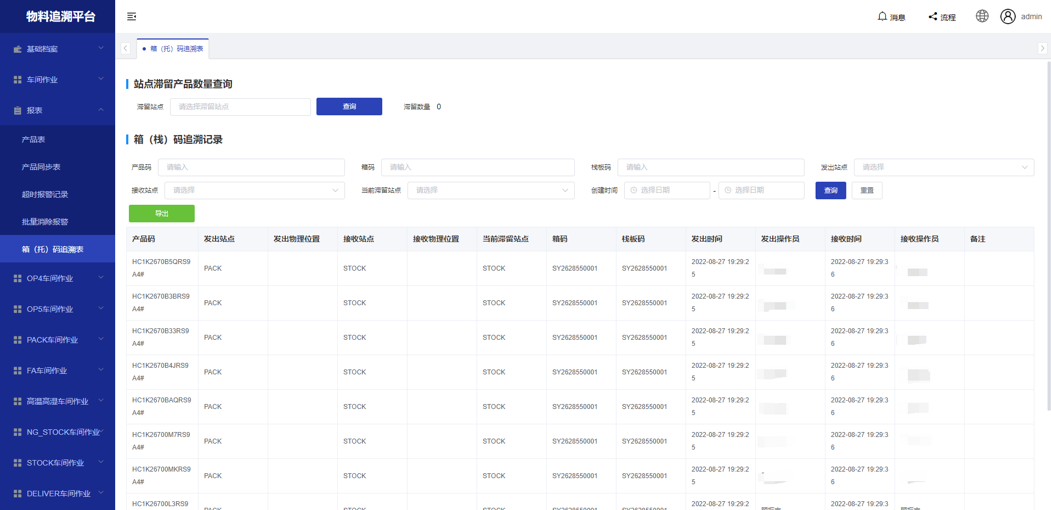Click the 报表 clipboard icon
1051x510 pixels.
[17, 111]
